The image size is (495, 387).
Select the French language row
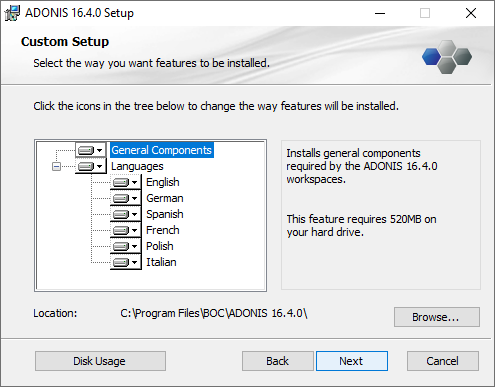coord(163,230)
